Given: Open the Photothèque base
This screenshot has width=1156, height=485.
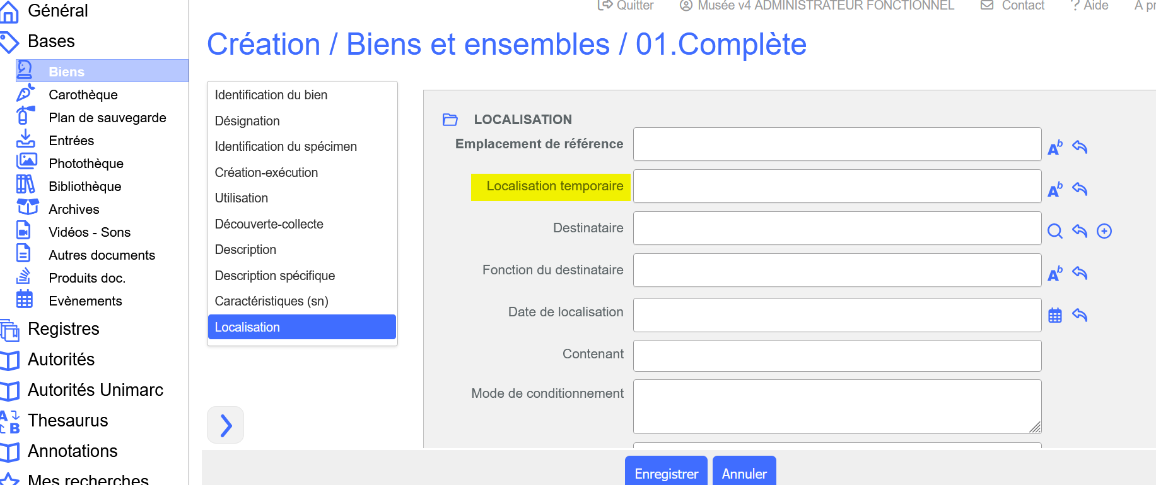Looking at the screenshot, I should [x=86, y=164].
